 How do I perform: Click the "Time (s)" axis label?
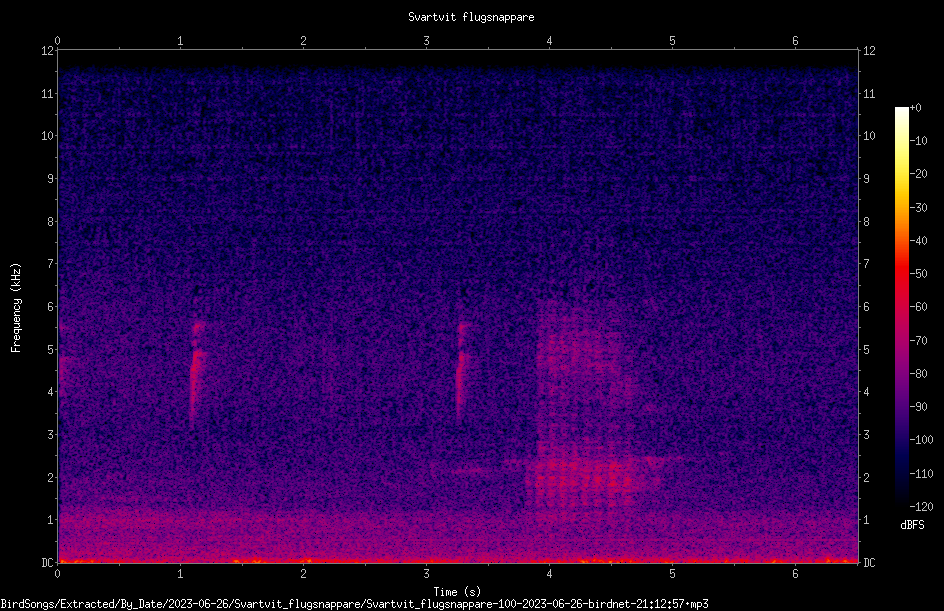pos(457,591)
